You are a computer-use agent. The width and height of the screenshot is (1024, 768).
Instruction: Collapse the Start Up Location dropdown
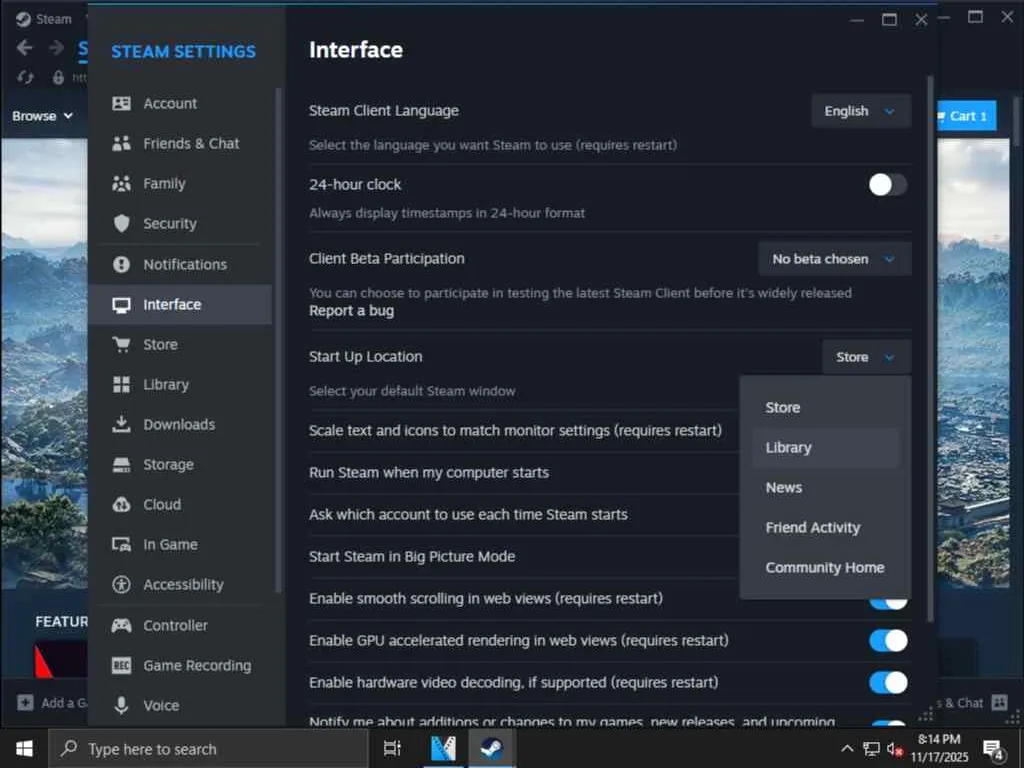coord(866,357)
